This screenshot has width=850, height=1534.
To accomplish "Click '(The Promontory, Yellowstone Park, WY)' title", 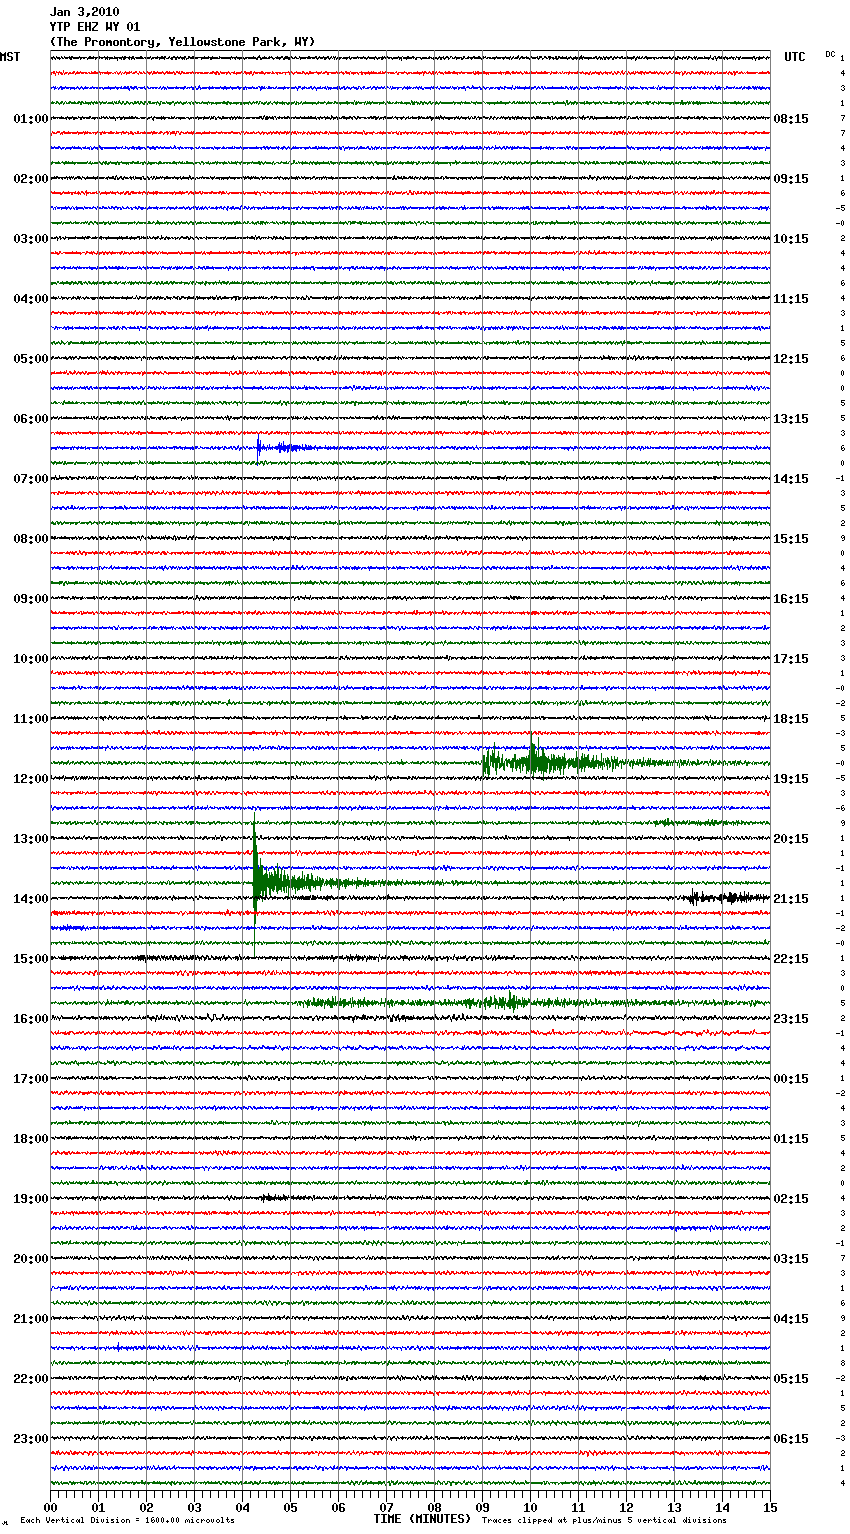I will click(x=182, y=42).
